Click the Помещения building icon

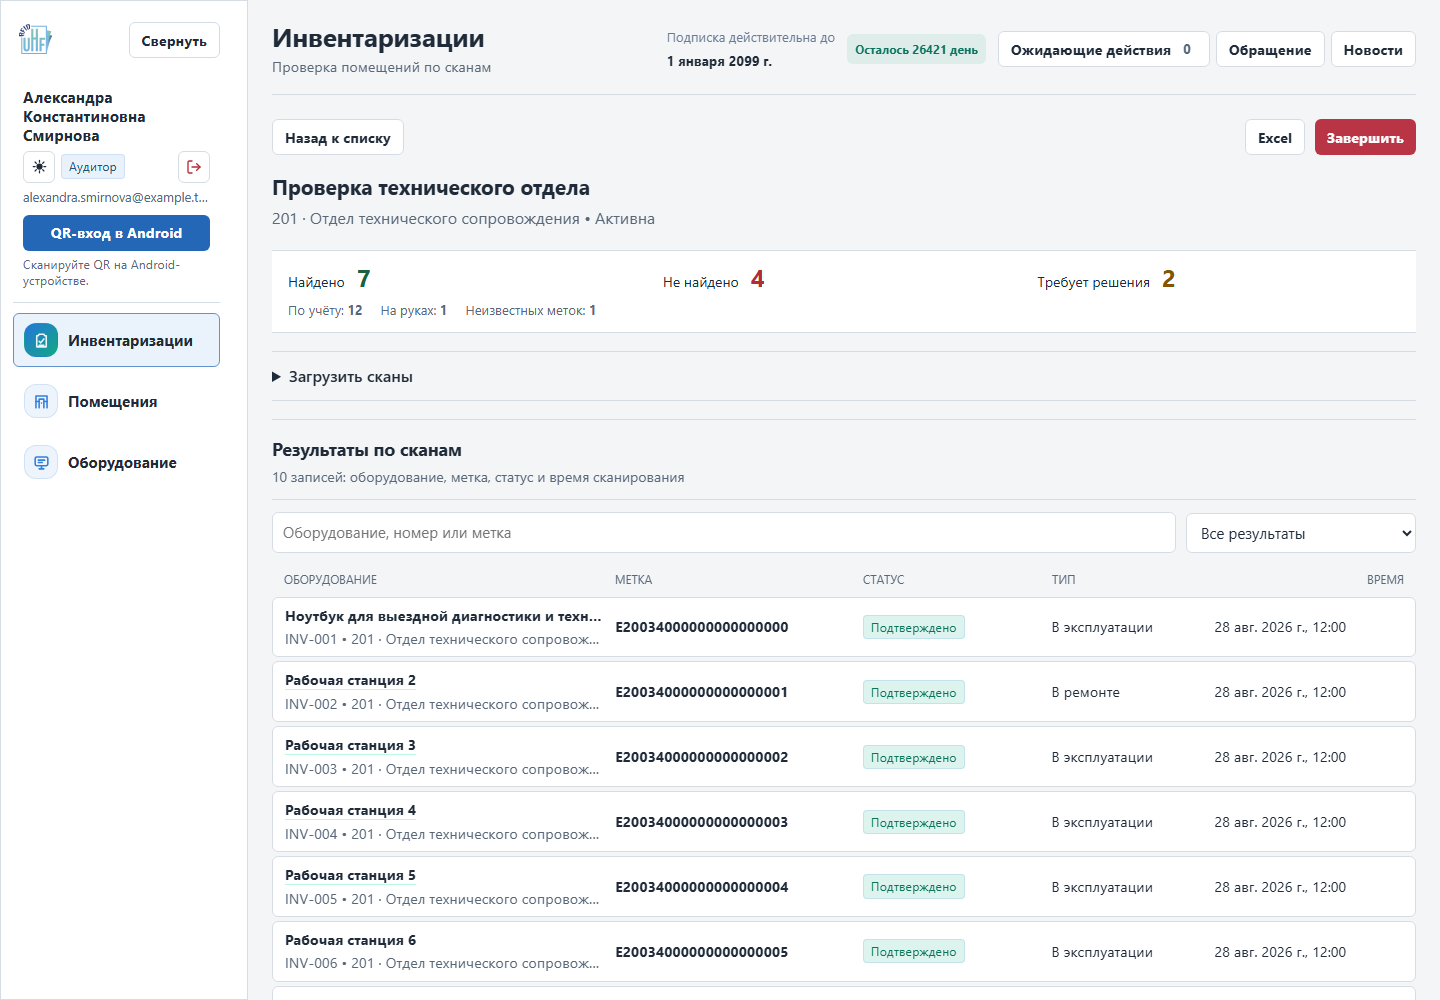point(41,401)
